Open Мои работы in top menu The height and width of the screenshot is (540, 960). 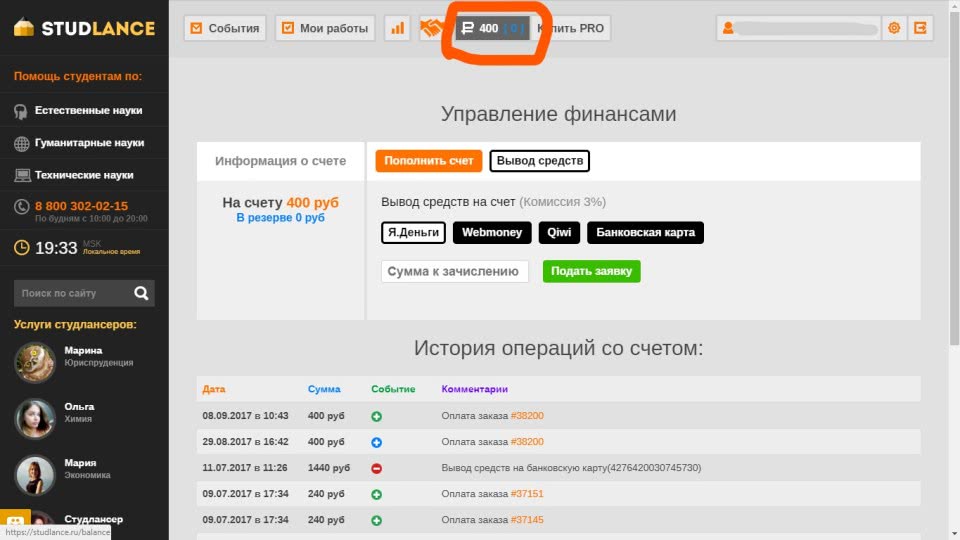click(324, 28)
